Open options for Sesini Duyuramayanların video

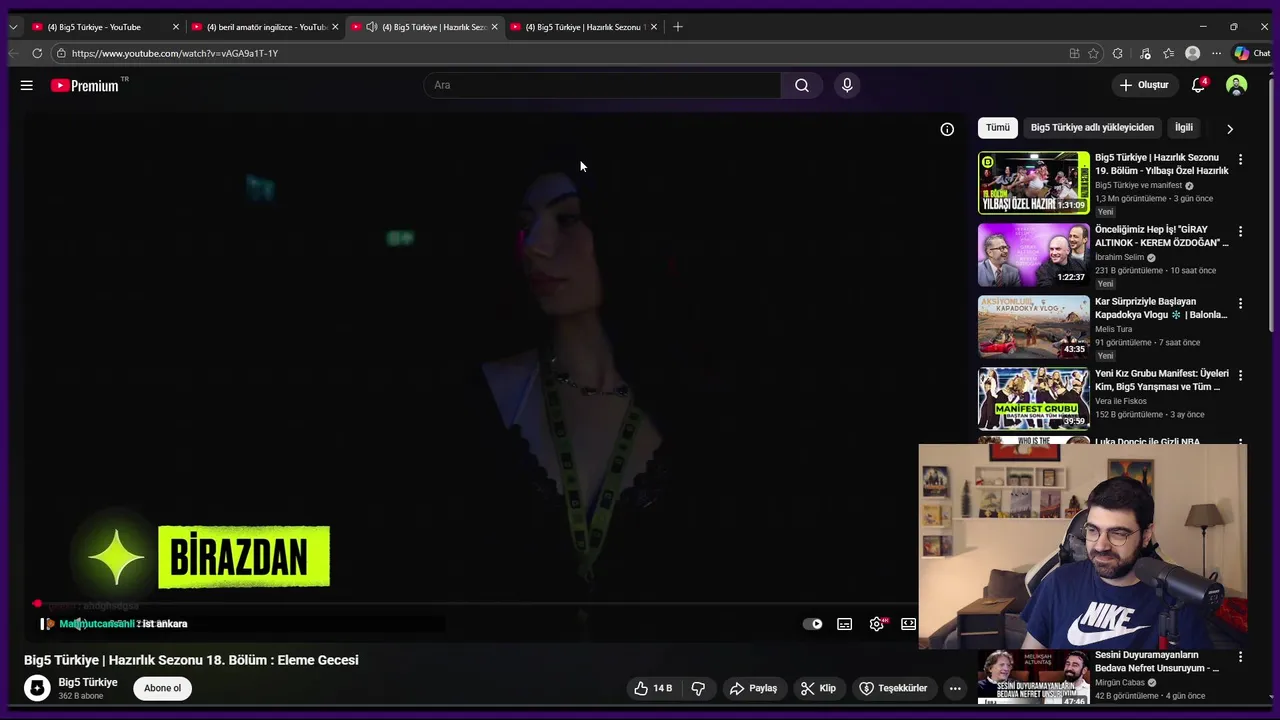(1240, 657)
